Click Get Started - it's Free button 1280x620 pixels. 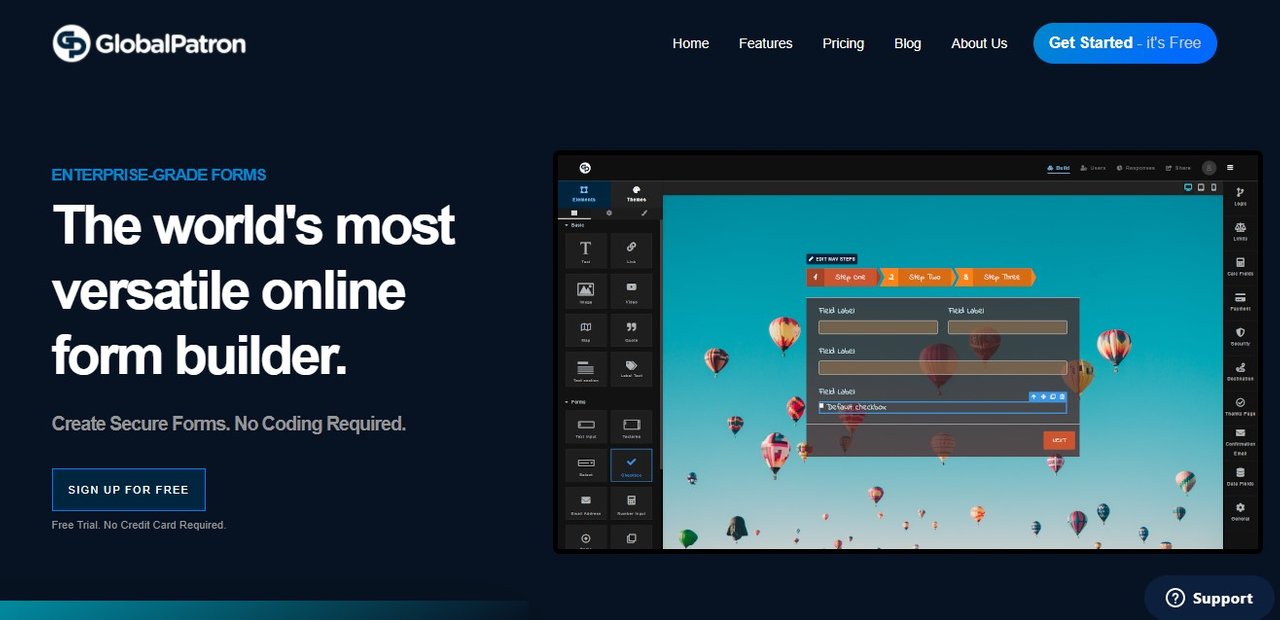[1125, 43]
